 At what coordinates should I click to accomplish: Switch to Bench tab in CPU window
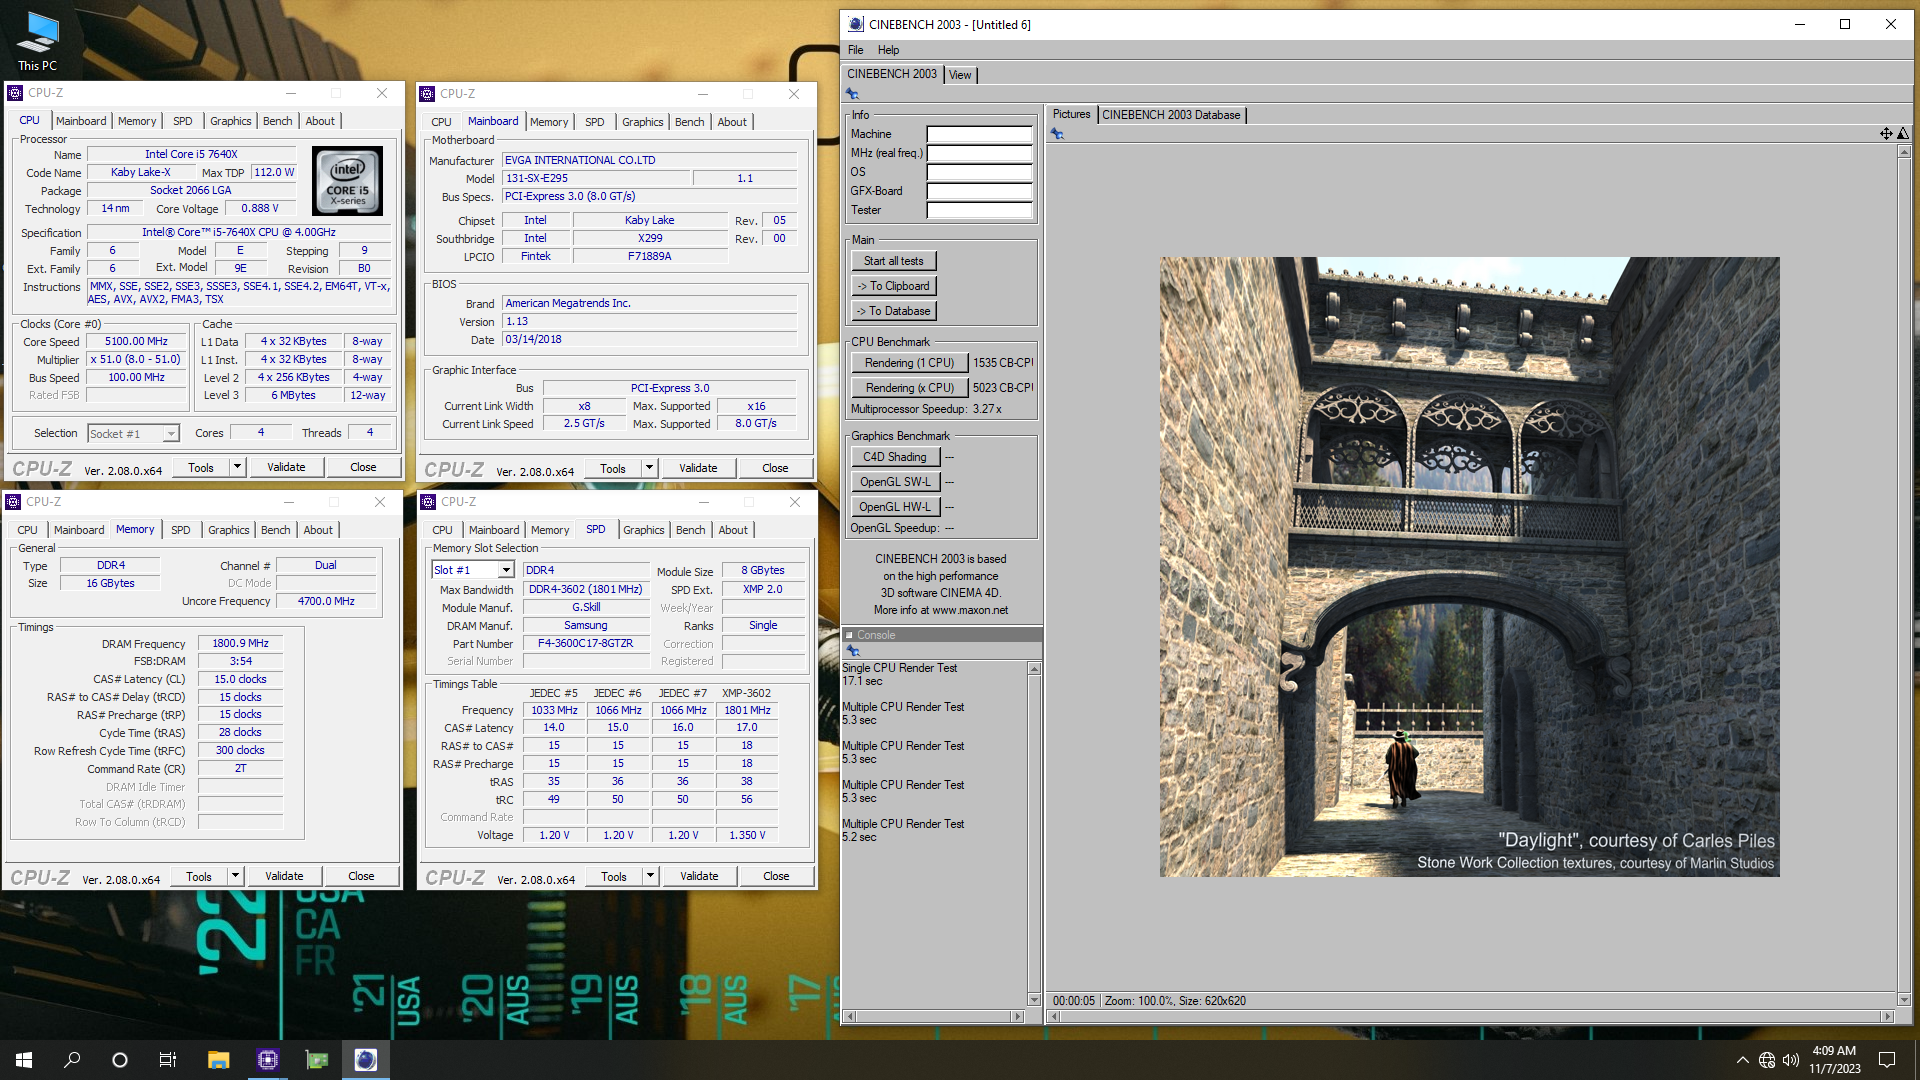(x=277, y=121)
